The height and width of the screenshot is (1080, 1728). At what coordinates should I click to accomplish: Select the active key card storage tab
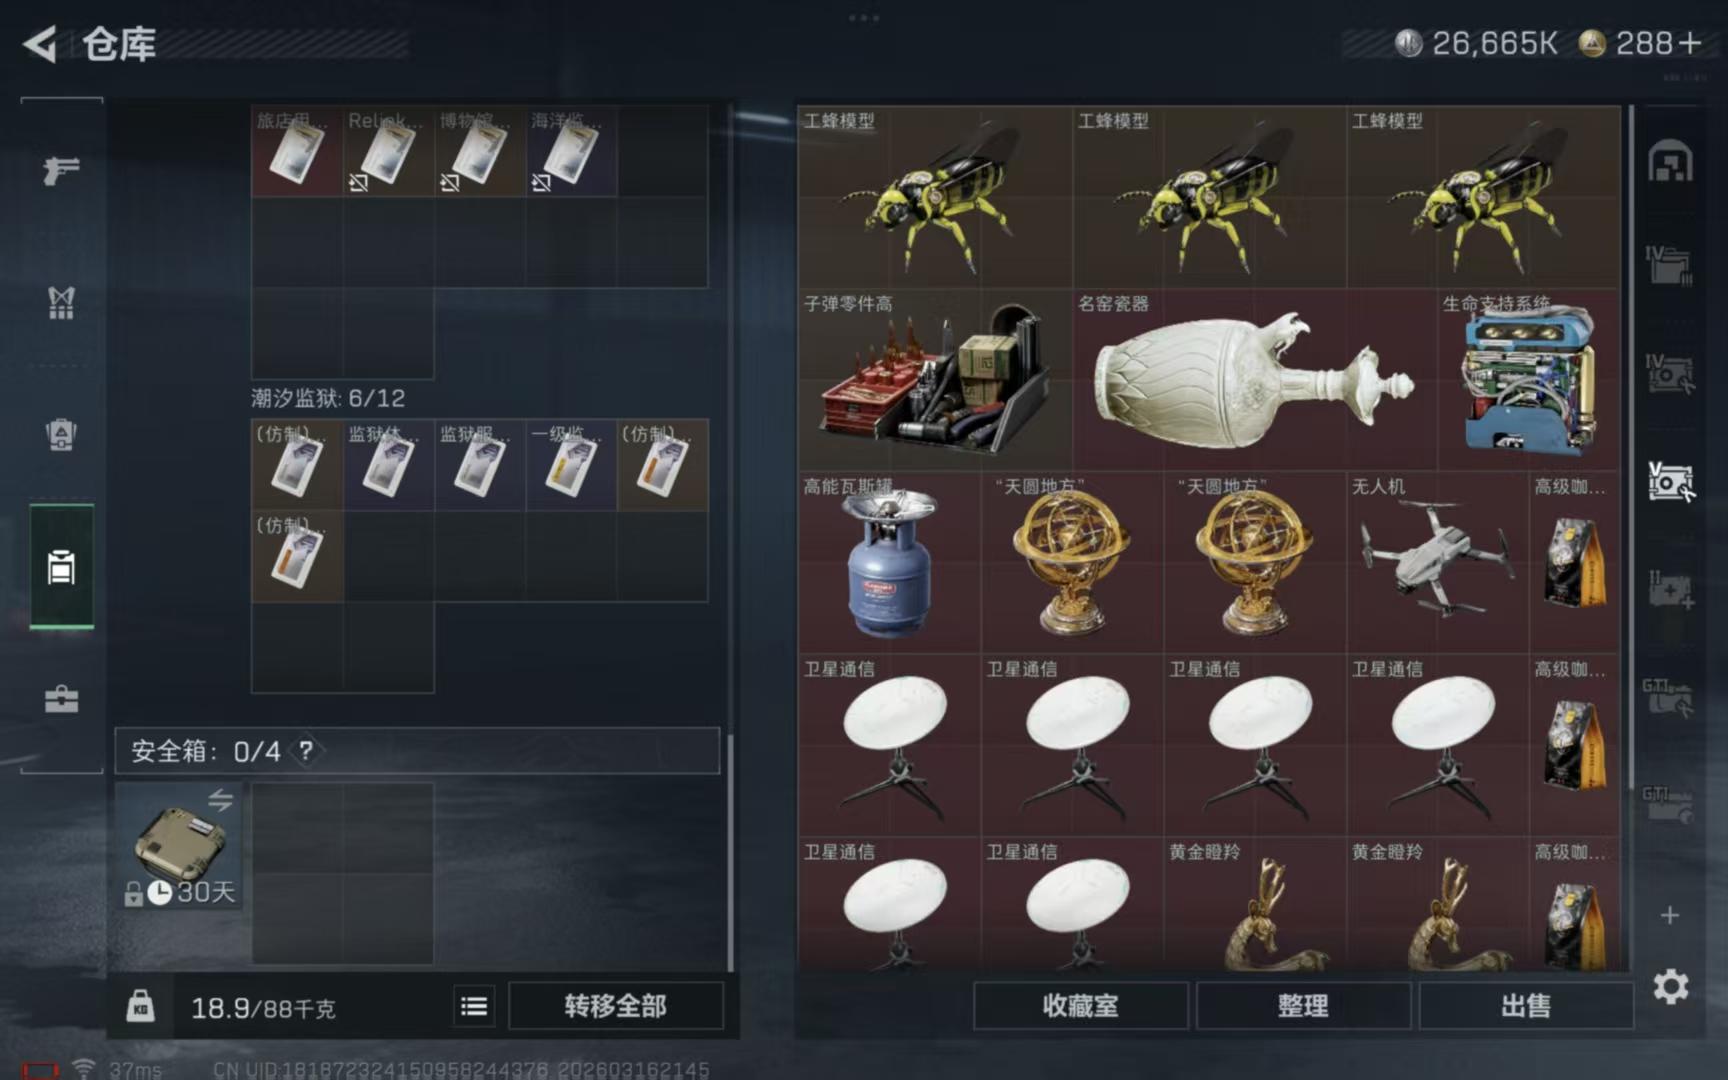point(61,567)
